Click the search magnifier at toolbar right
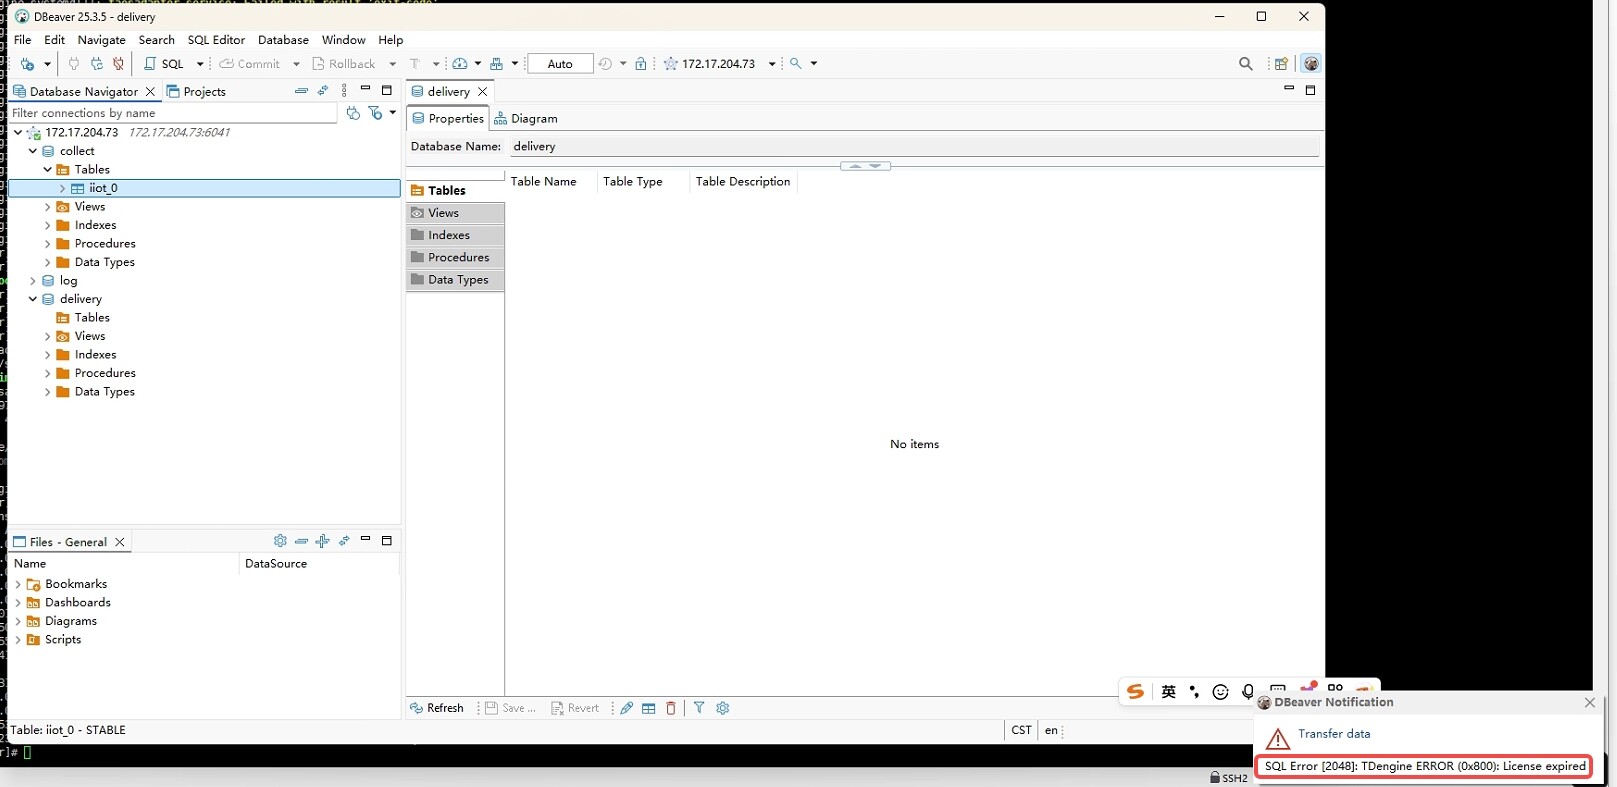Image resolution: width=1617 pixels, height=787 pixels. click(x=1245, y=64)
